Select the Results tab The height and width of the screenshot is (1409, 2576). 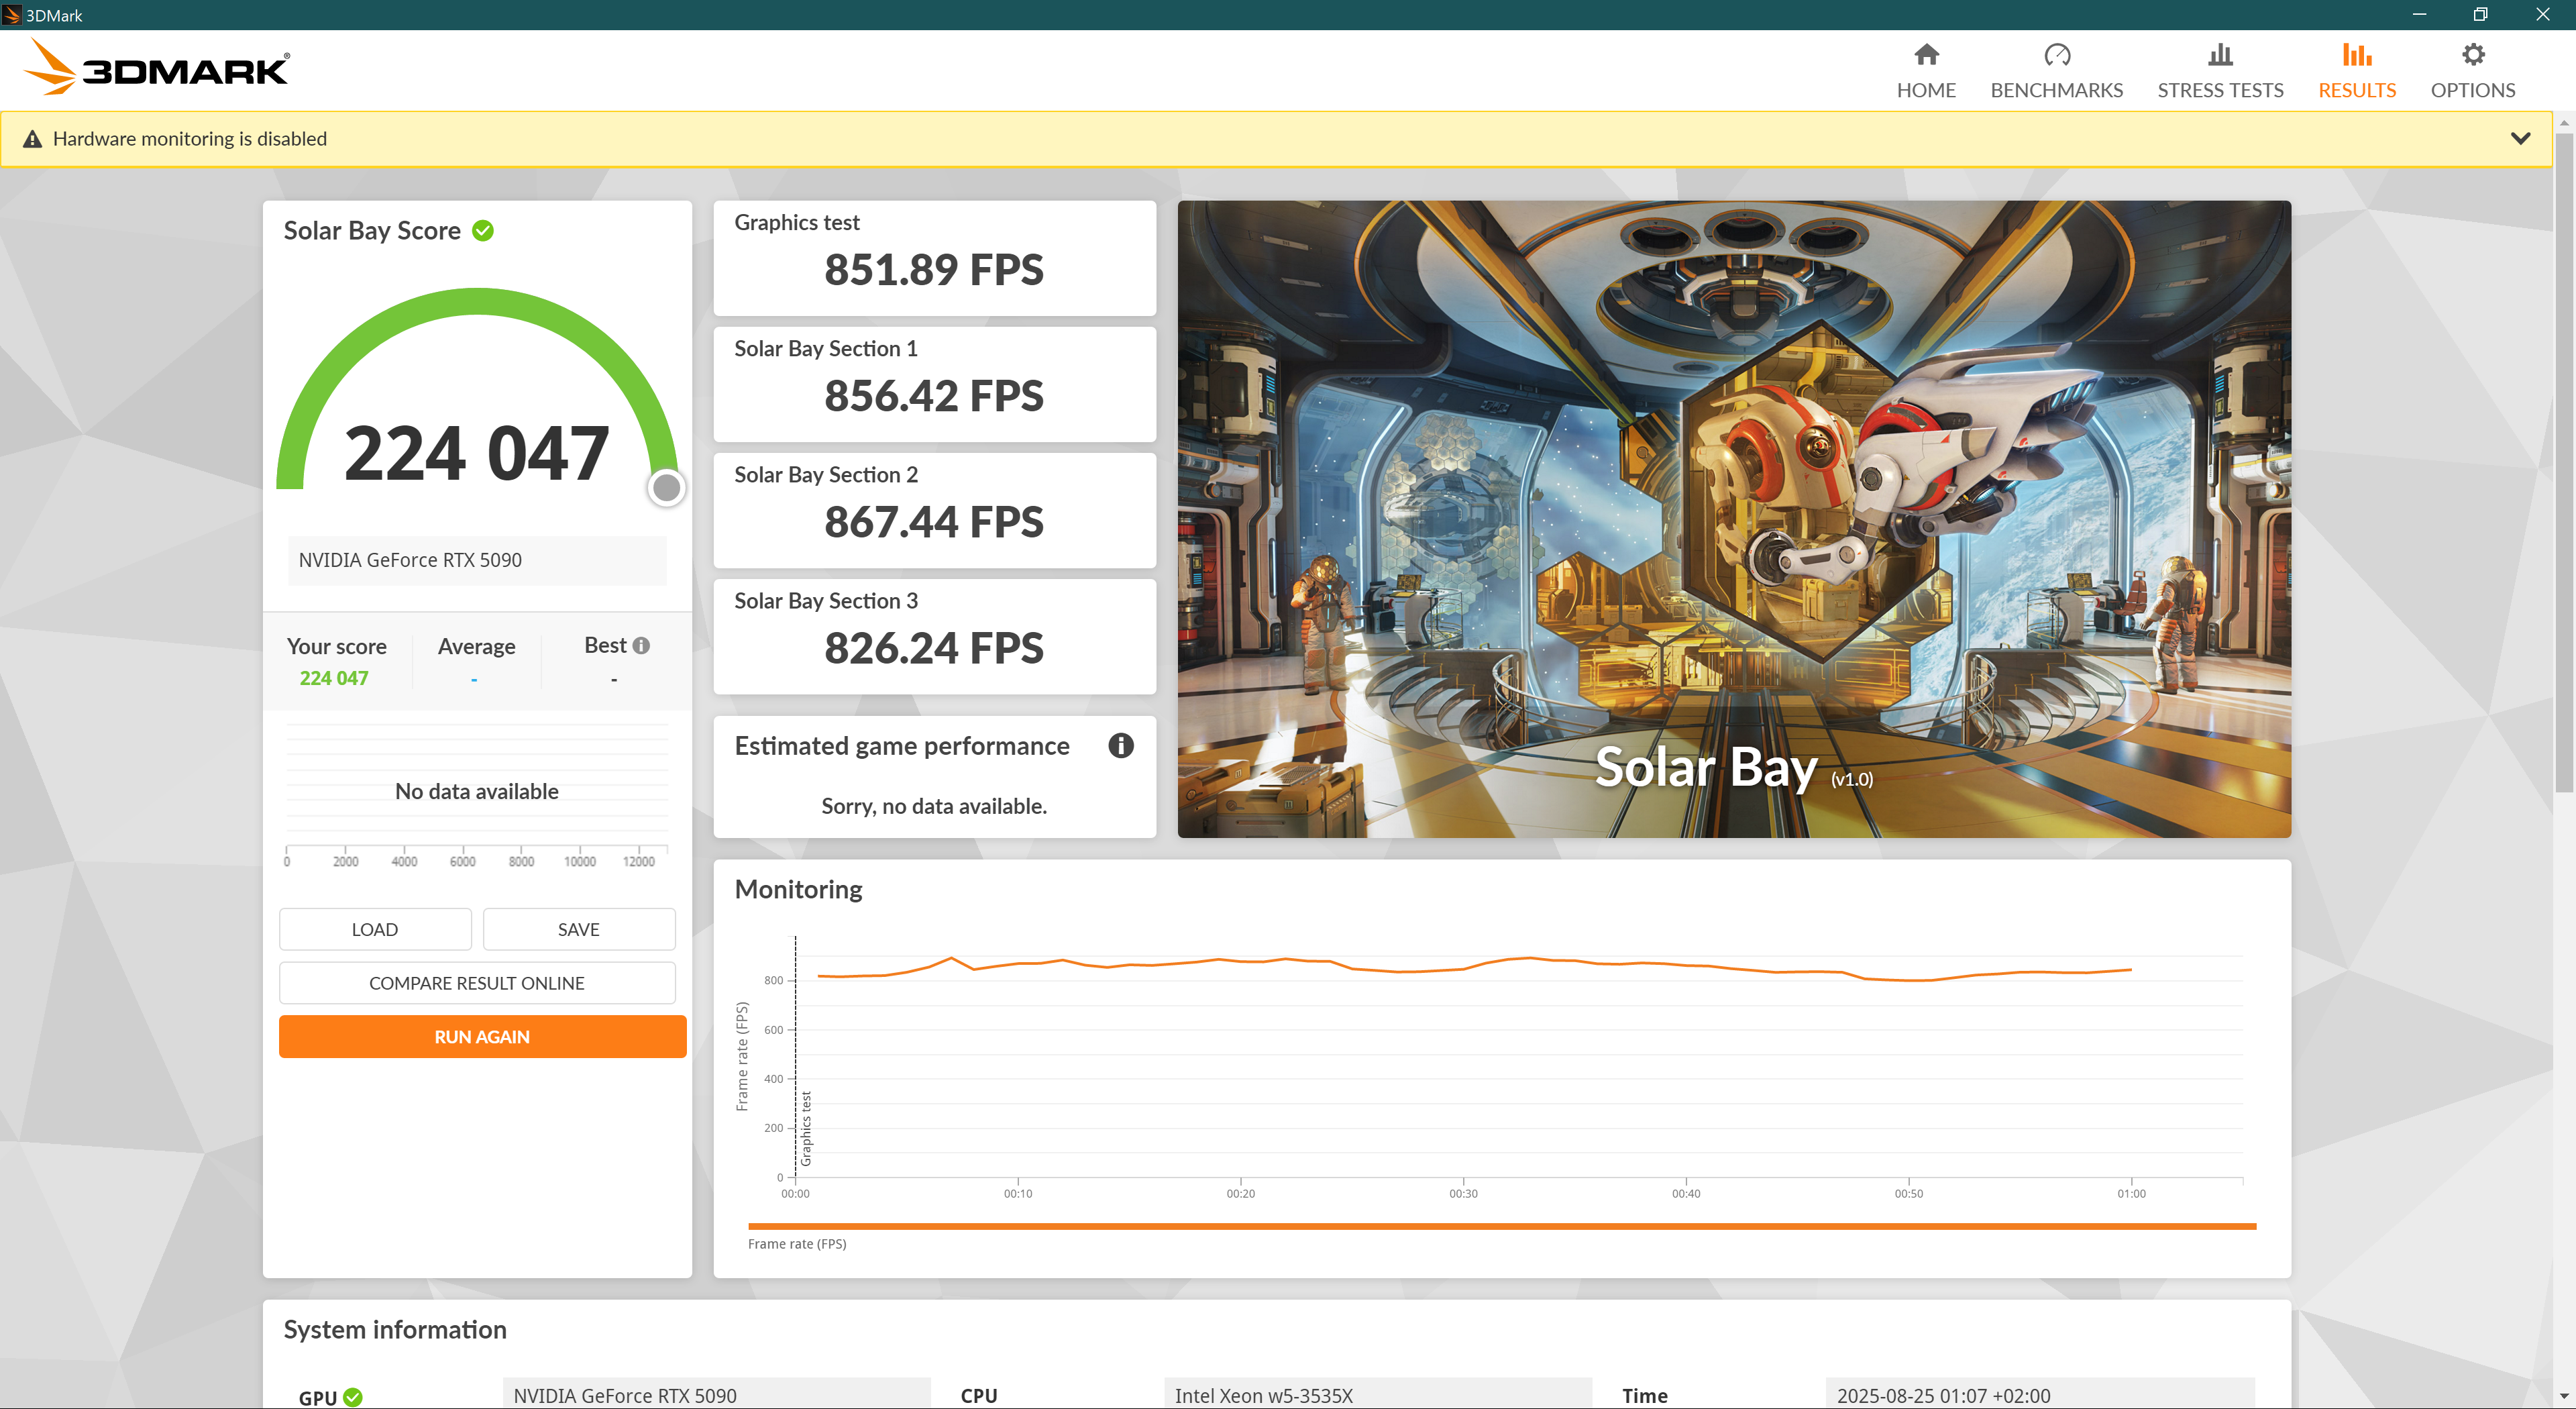2356,71
